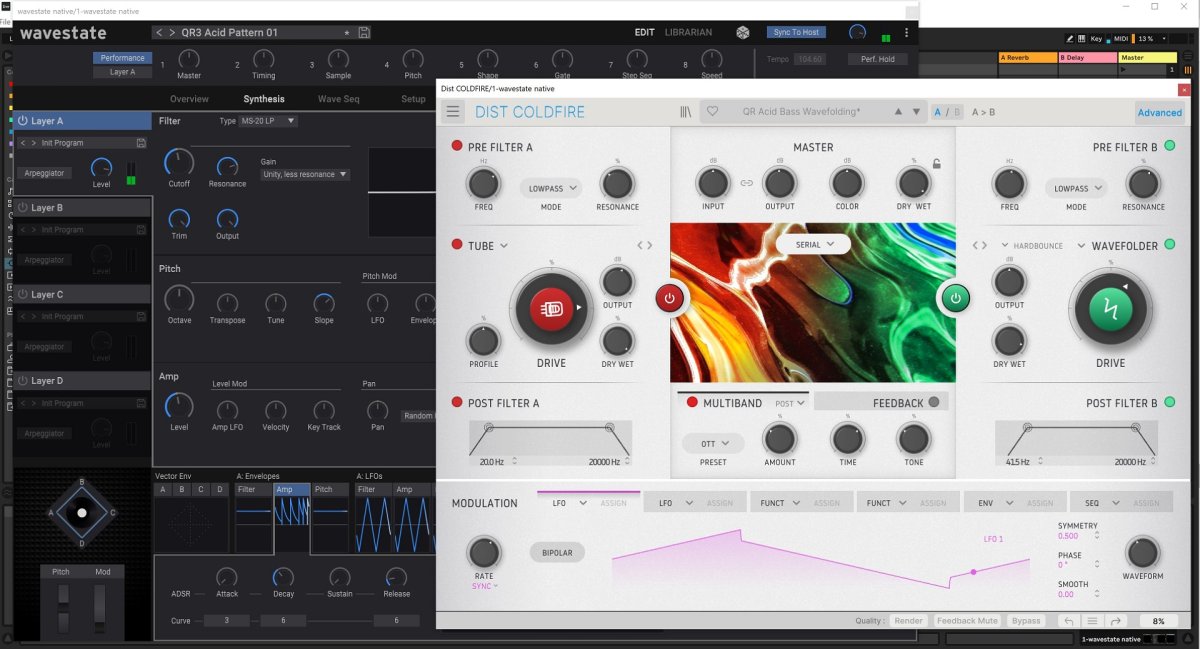This screenshot has height=649, width=1200.
Task: Click the A > B copy button
Action: [983, 112]
